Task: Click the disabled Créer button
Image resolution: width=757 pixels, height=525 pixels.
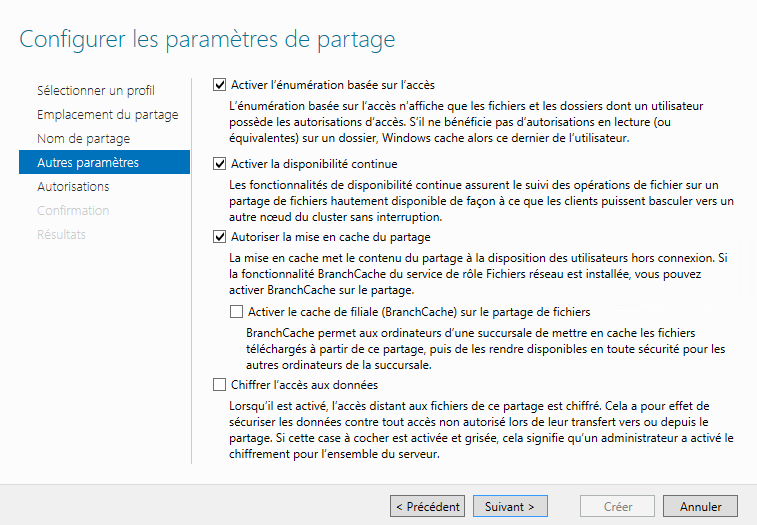Action: pos(617,506)
